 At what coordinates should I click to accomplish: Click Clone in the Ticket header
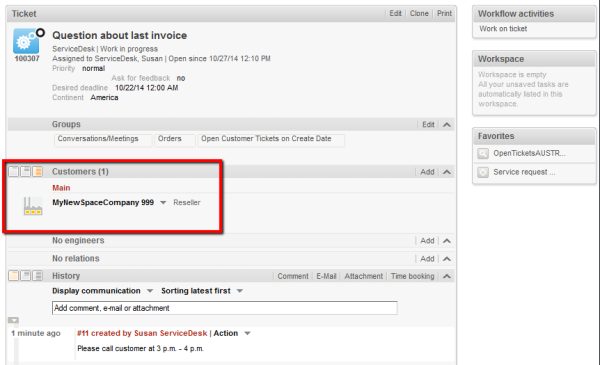tap(419, 13)
